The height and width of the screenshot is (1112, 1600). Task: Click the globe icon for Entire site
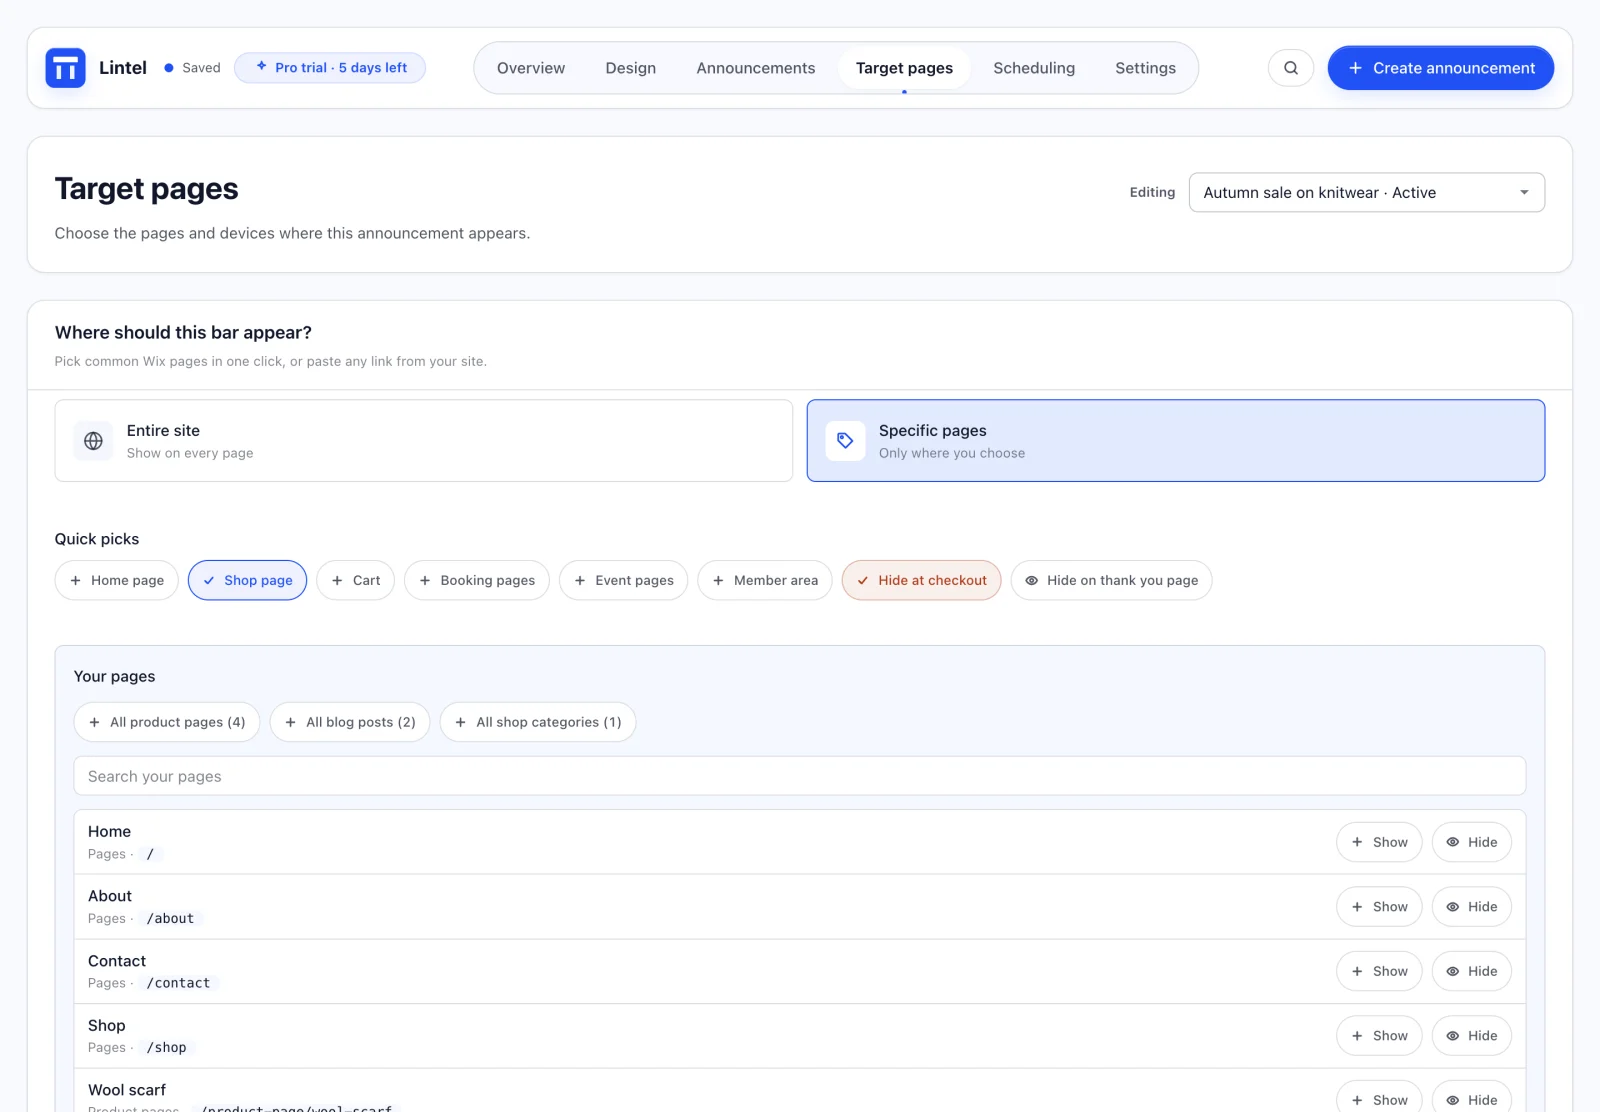(x=93, y=441)
